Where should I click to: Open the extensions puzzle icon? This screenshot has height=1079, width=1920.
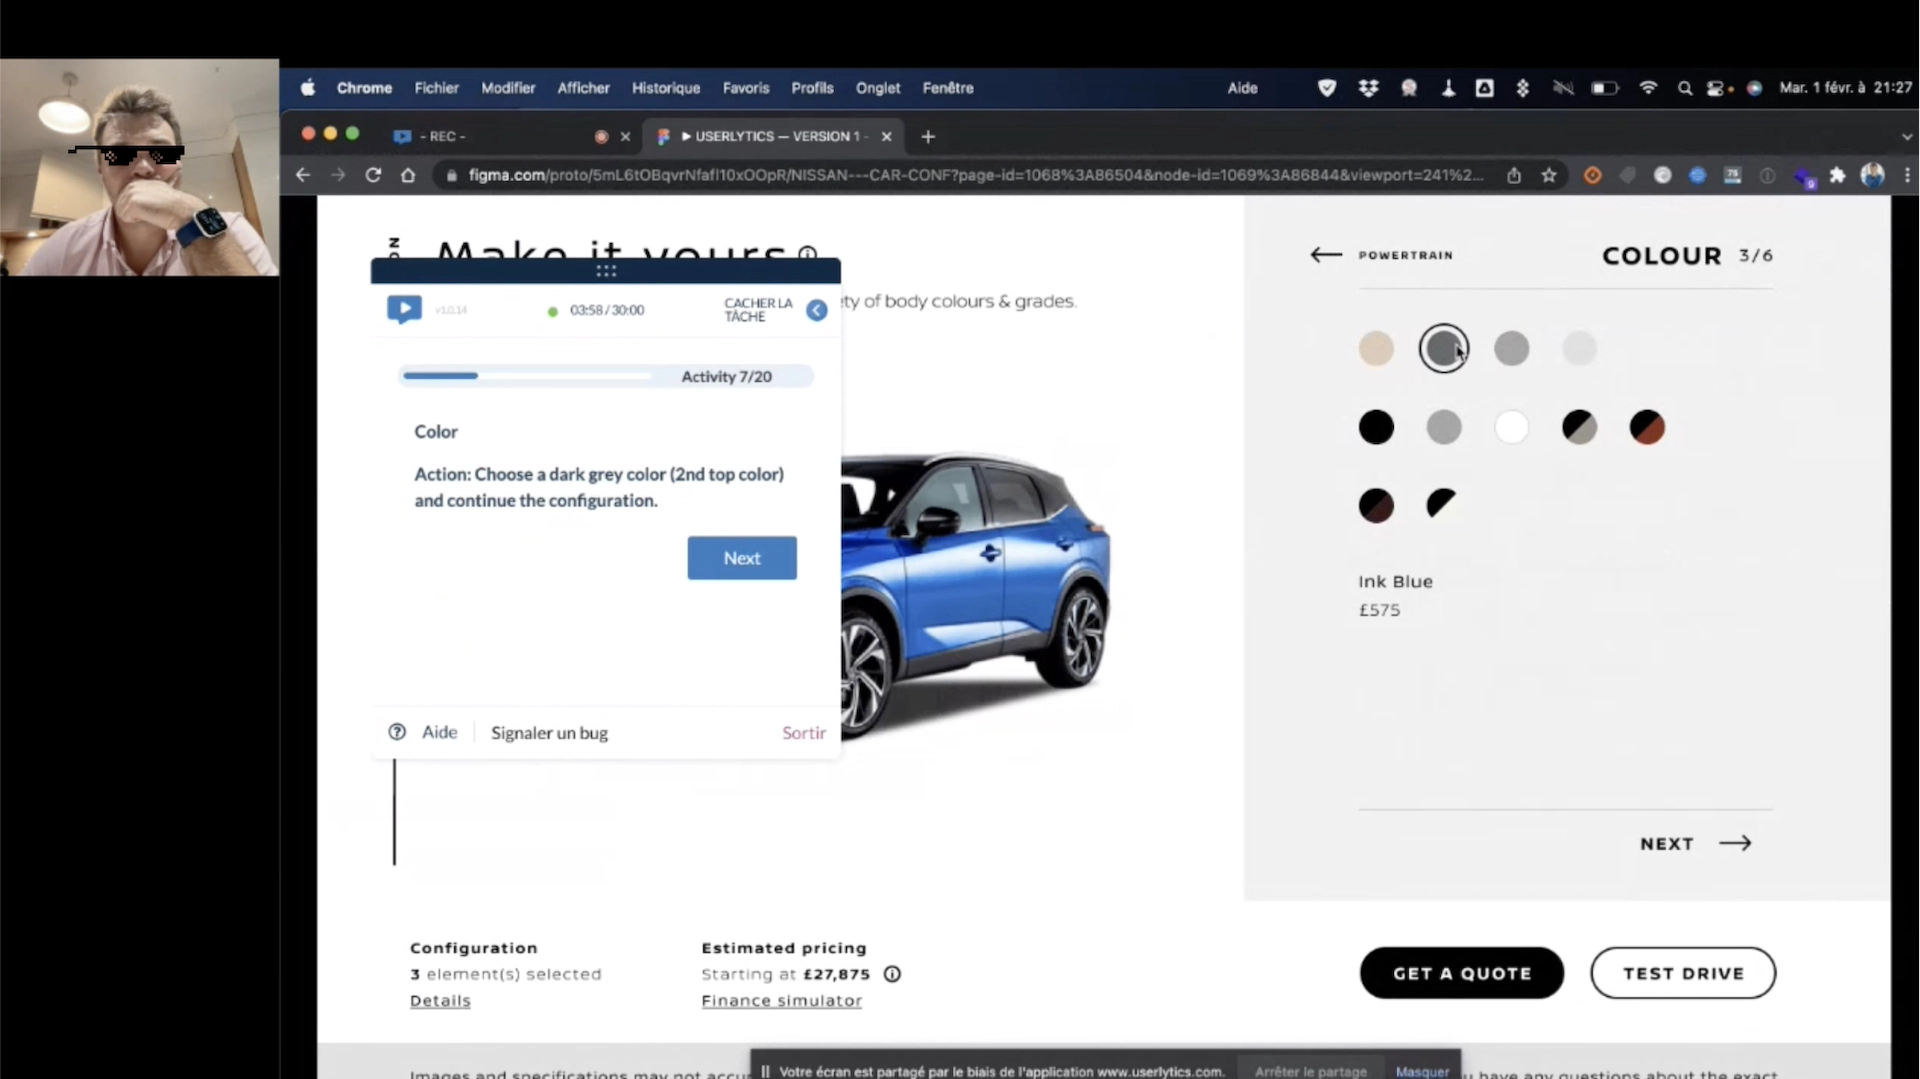point(1838,175)
